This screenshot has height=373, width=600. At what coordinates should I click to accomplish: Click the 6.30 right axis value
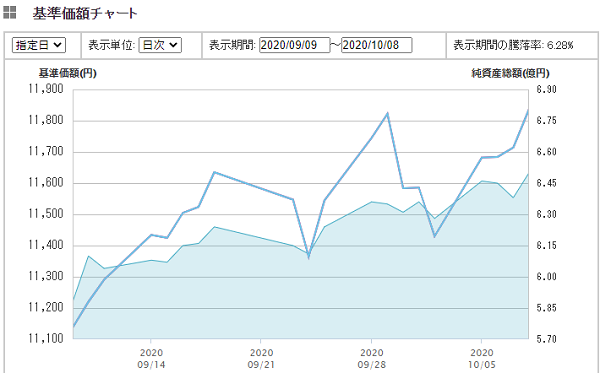[x=546, y=214]
